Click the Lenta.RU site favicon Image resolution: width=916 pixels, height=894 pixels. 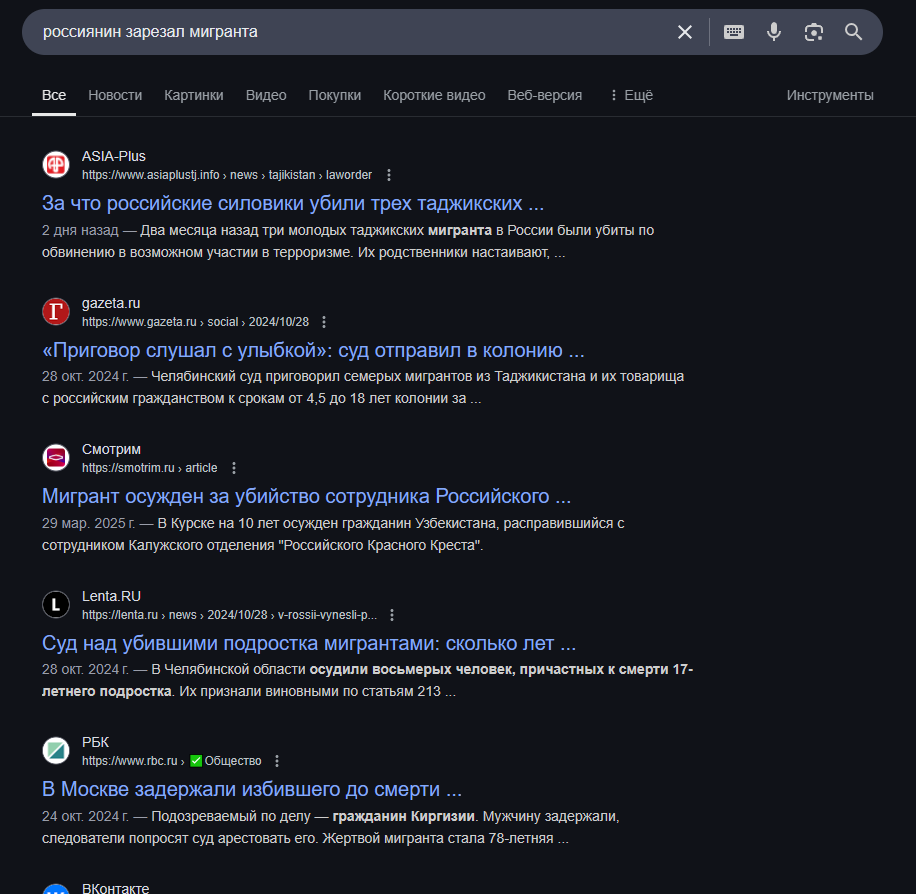click(56, 604)
